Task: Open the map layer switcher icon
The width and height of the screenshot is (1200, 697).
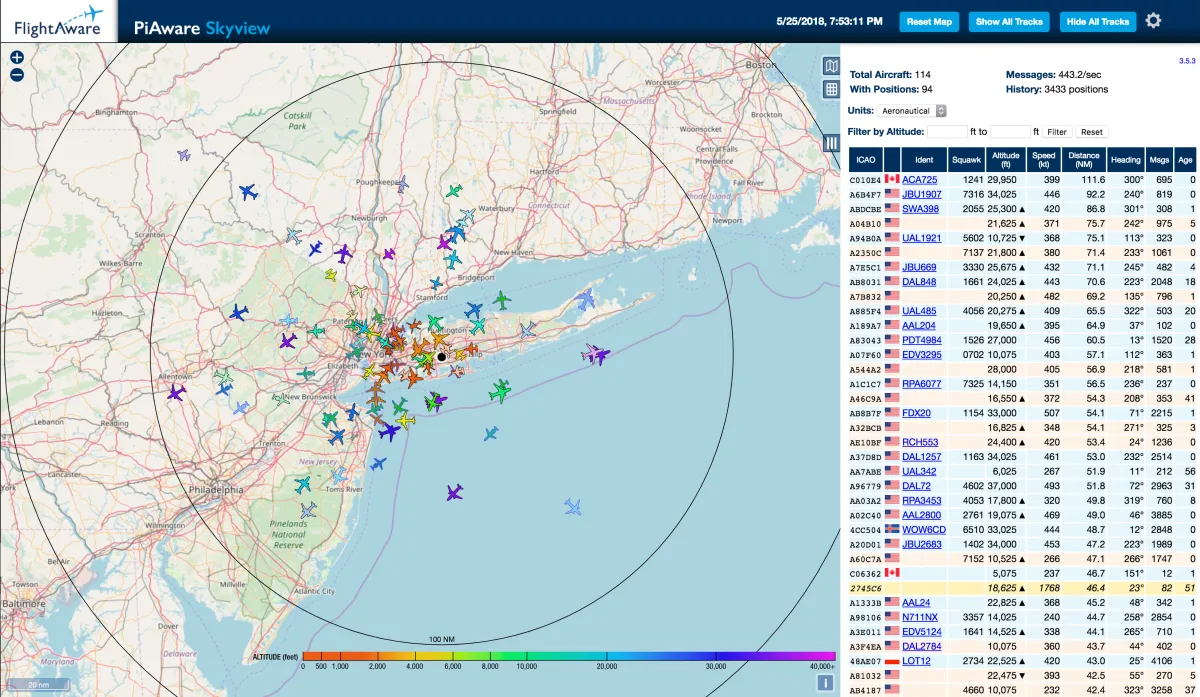Action: (x=830, y=66)
